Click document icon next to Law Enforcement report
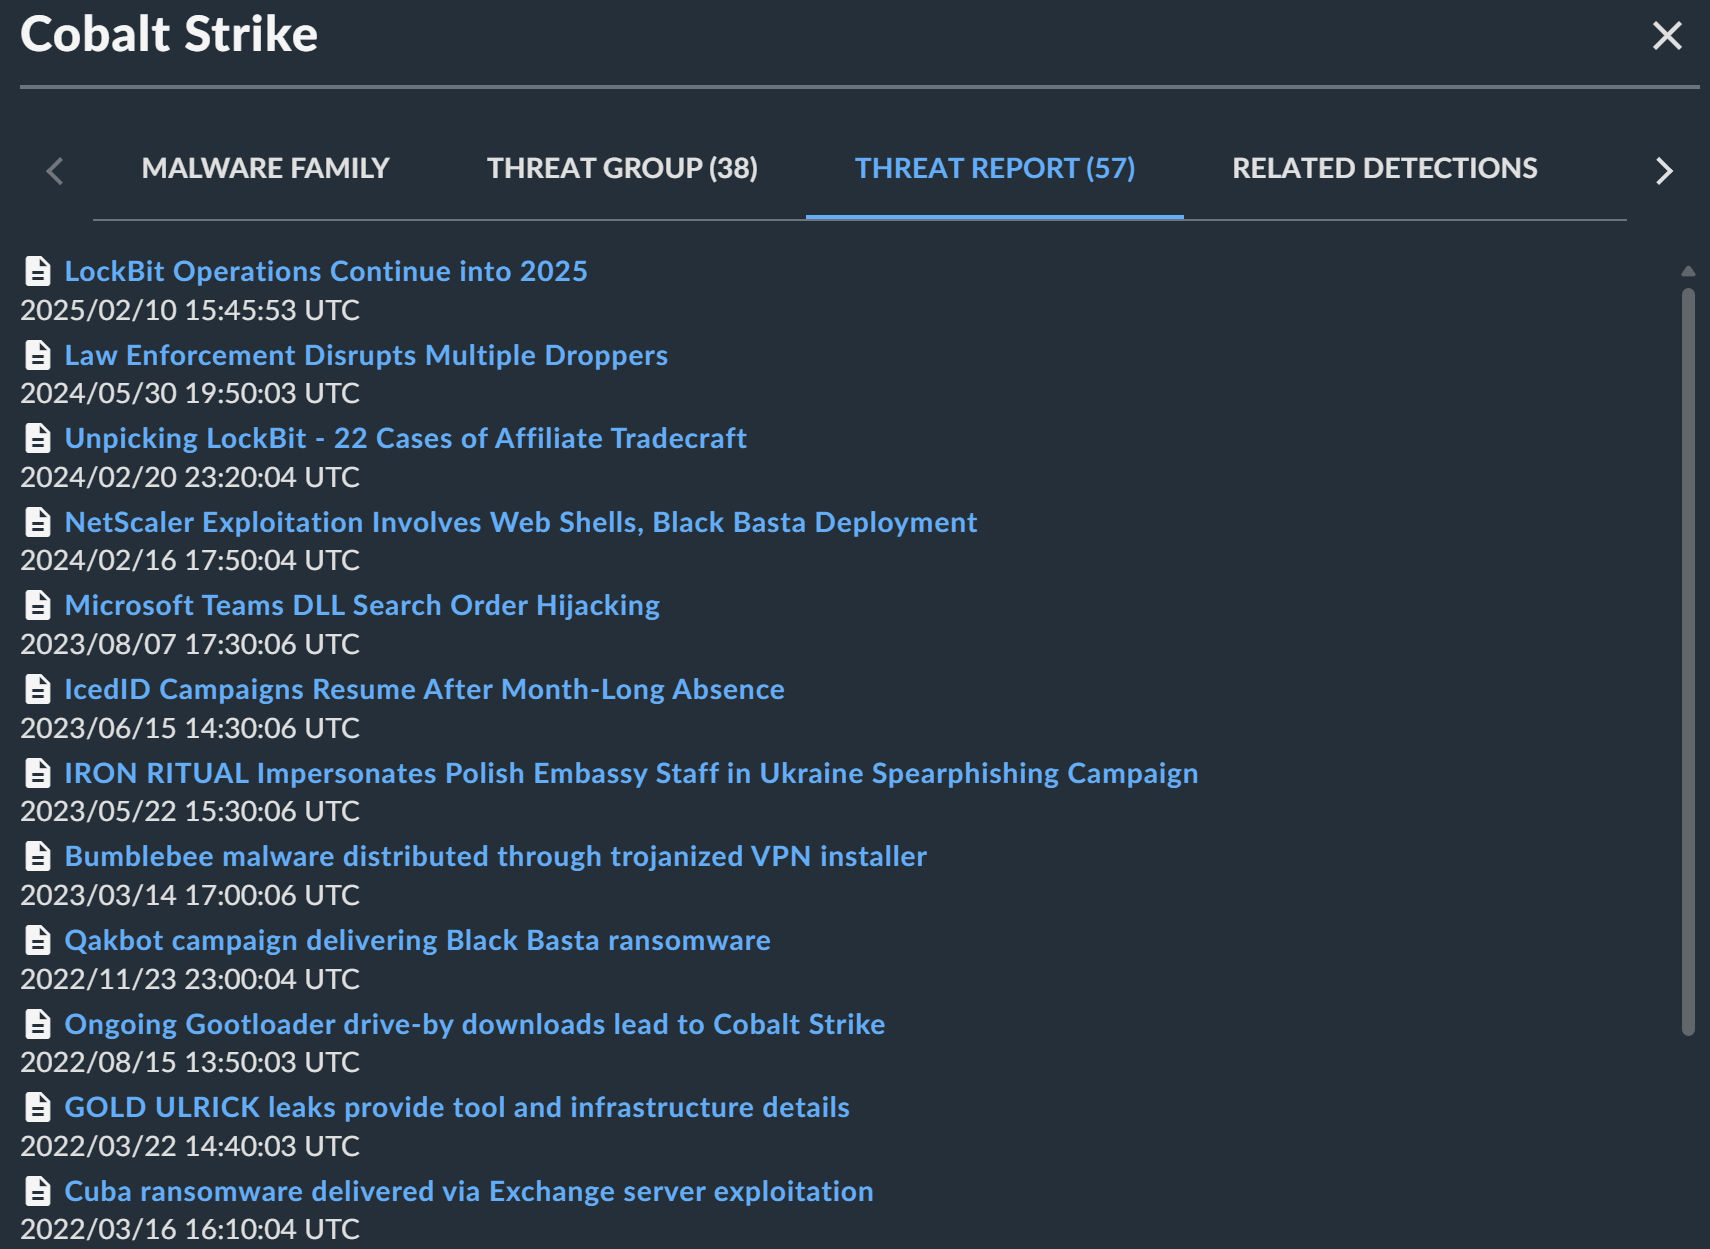Viewport: 1710px width, 1249px height. (x=38, y=355)
